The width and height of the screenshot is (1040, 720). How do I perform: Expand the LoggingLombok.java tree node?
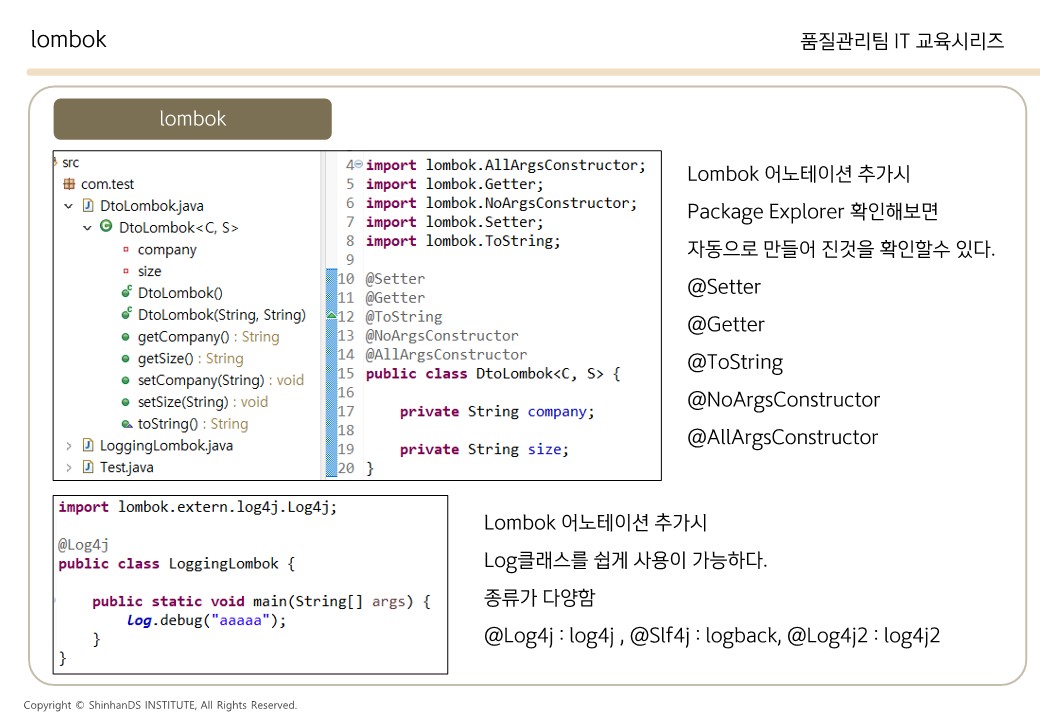(68, 446)
